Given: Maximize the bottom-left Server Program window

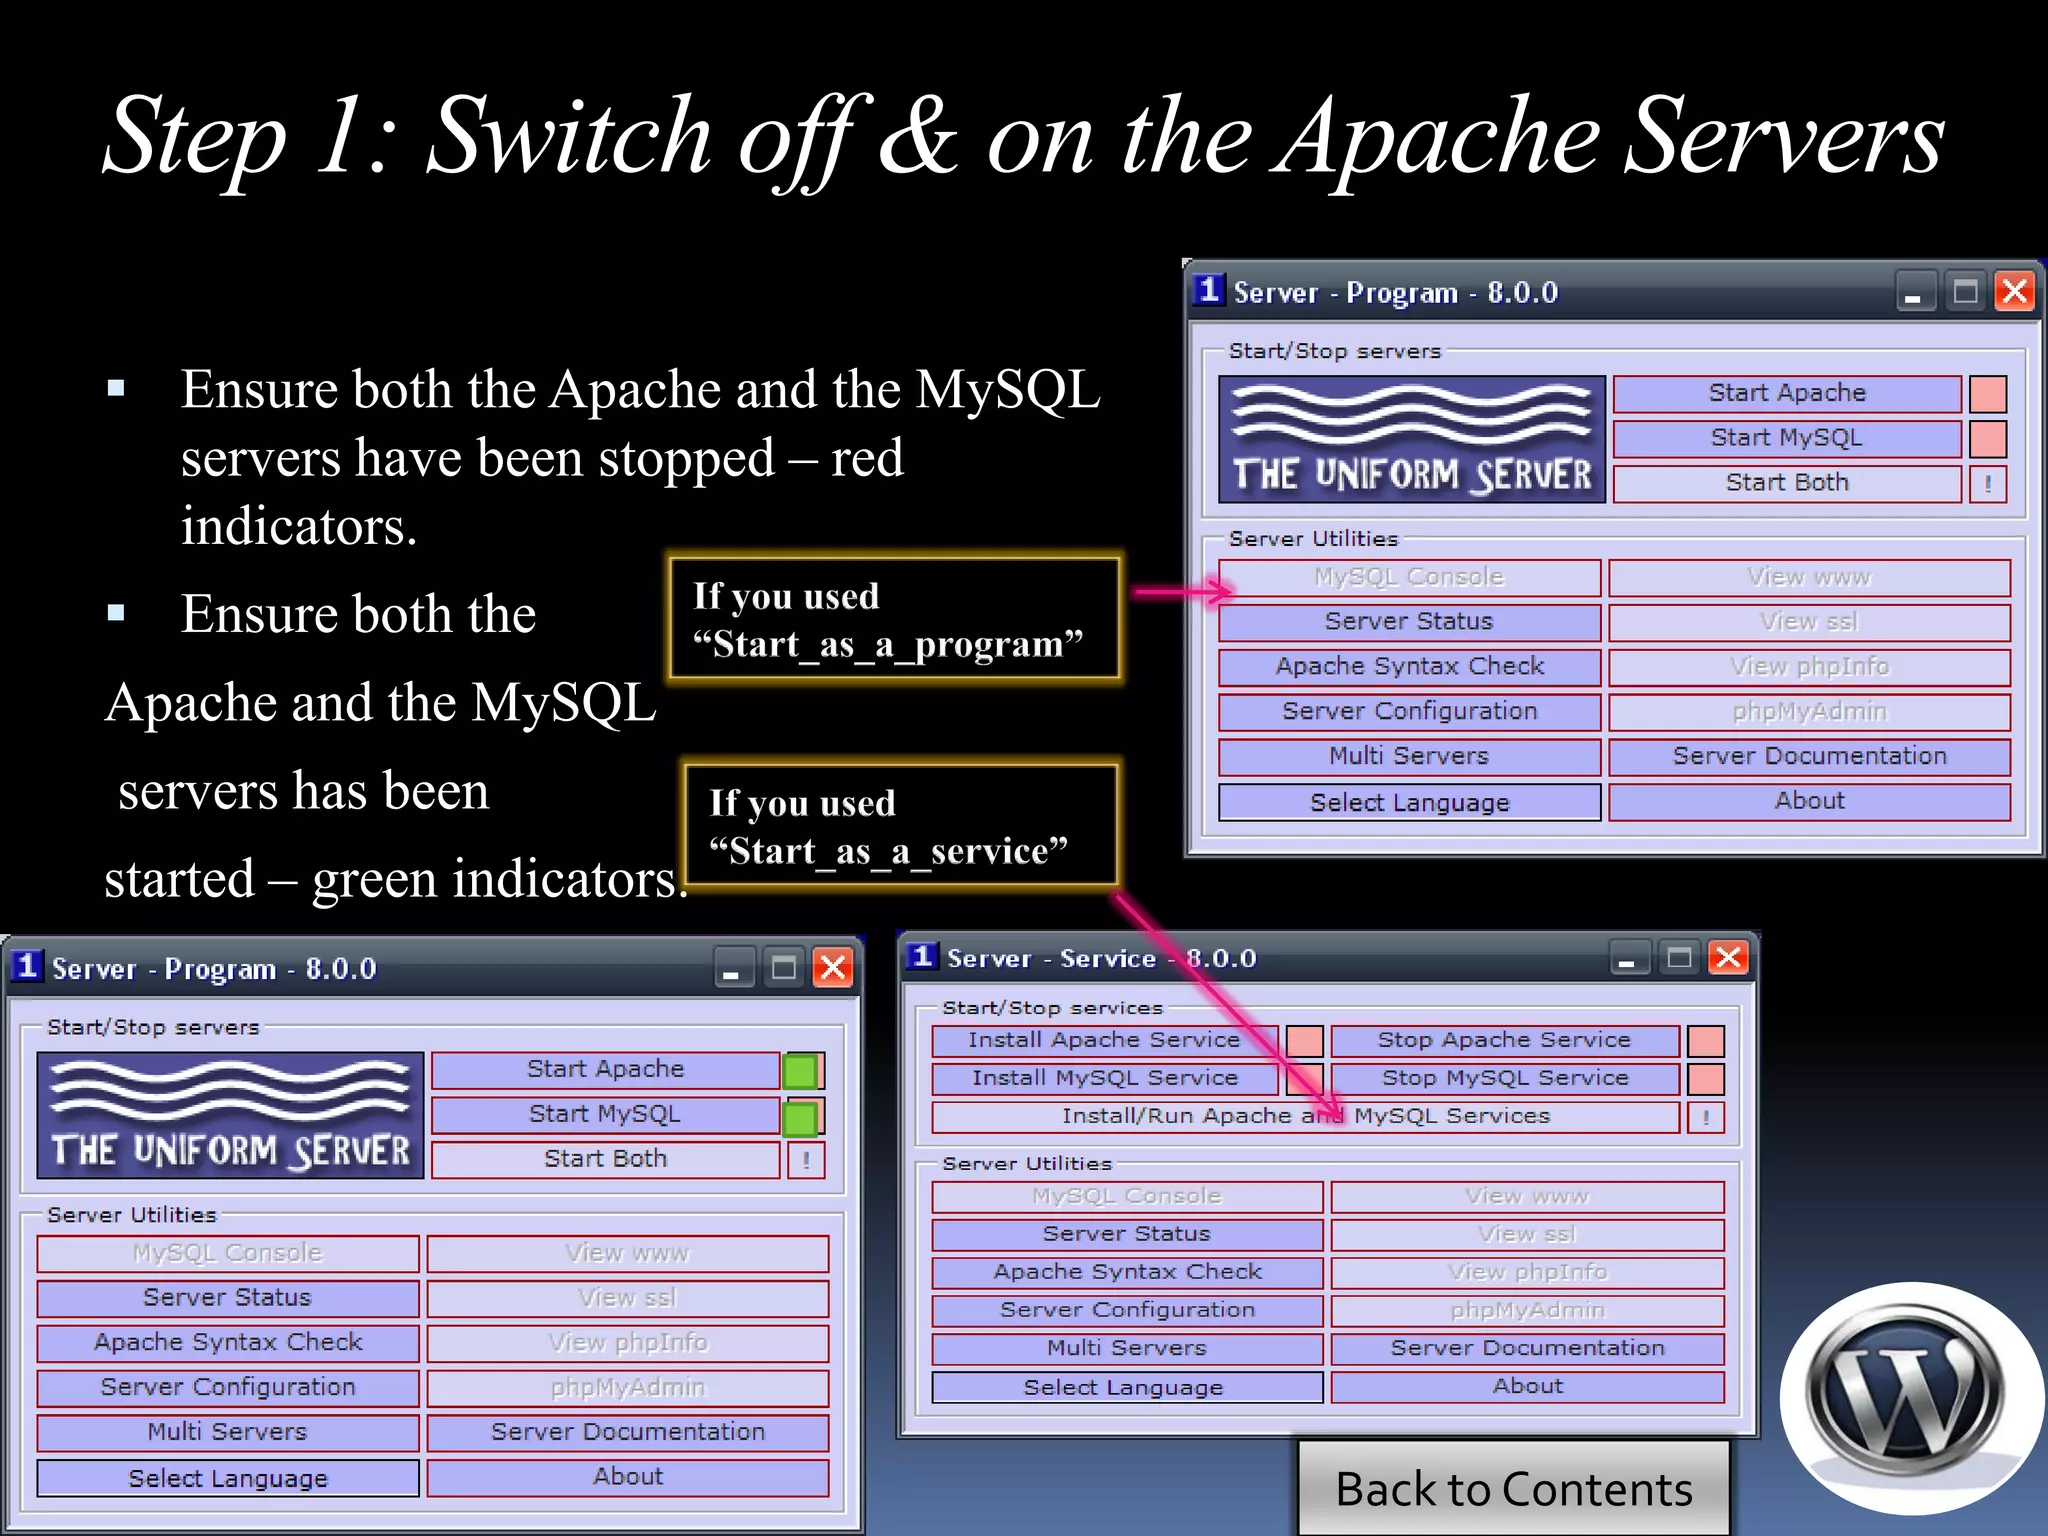Looking at the screenshot, I should (784, 968).
